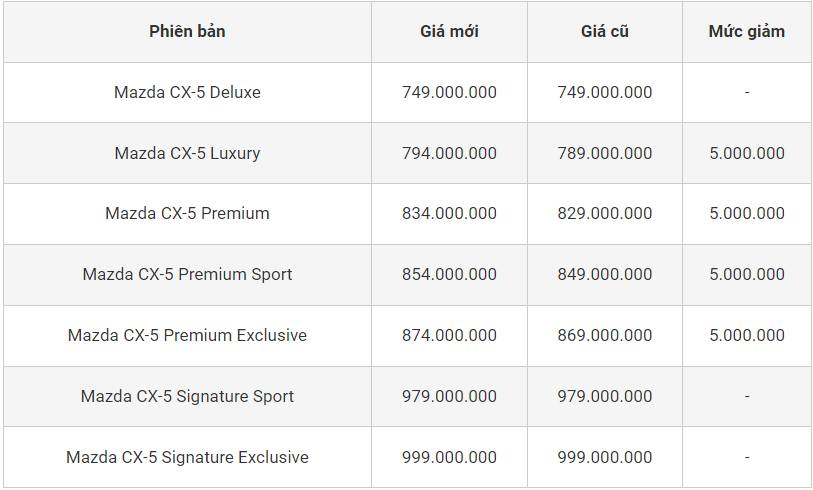Screen dimensions: 813x490
Task: Select the new price 834.000.000
Action: point(449,213)
